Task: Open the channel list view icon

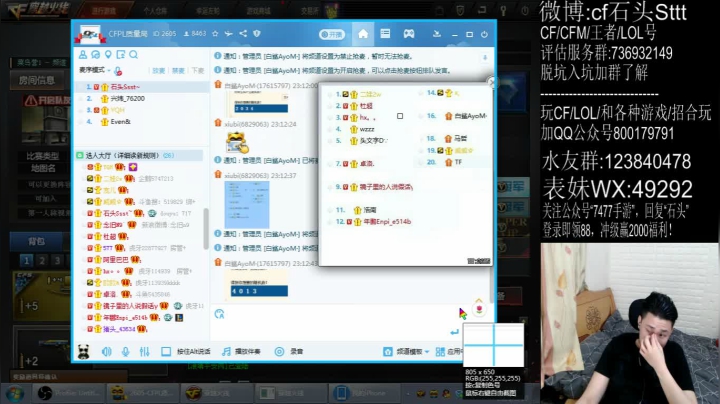Action: pyautogui.click(x=385, y=34)
